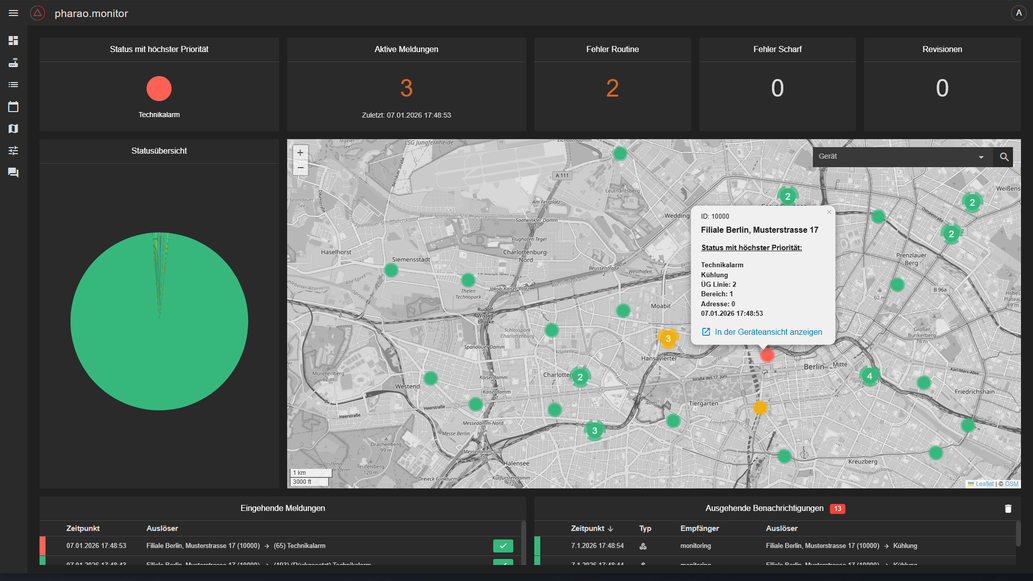Click the red Technikalarm status circle

[159, 88]
